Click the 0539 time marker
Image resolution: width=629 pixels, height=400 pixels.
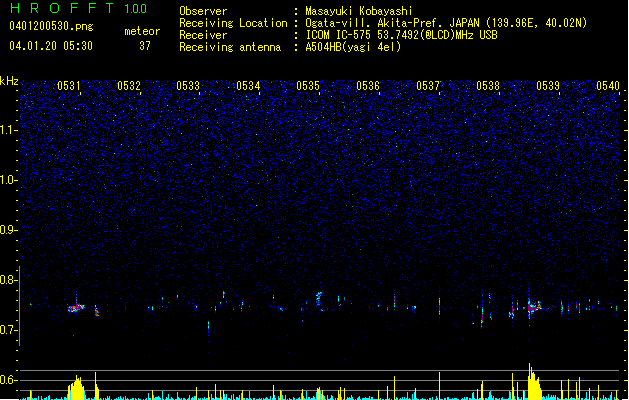[548, 86]
